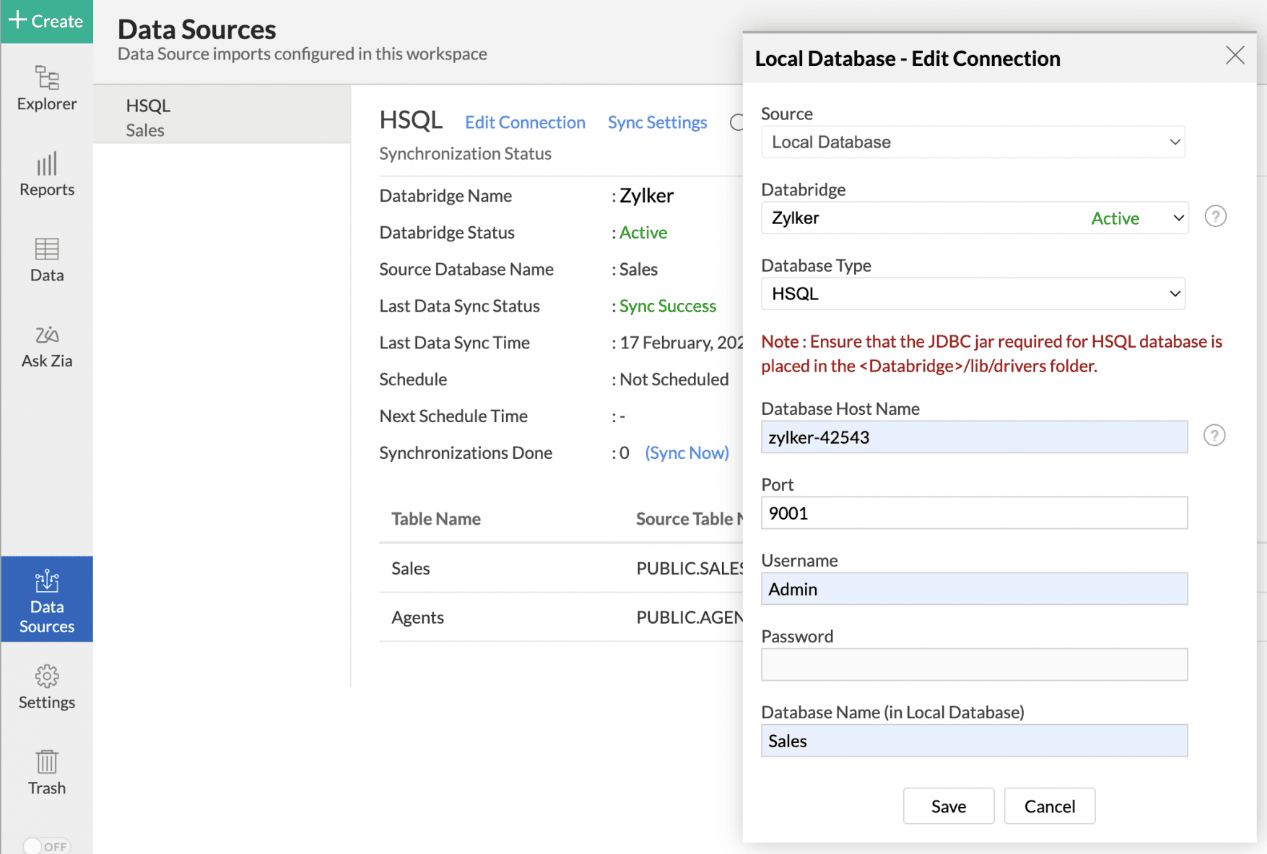This screenshot has width=1267, height=854.
Task: Click the Sync Now link
Action: [687, 453]
